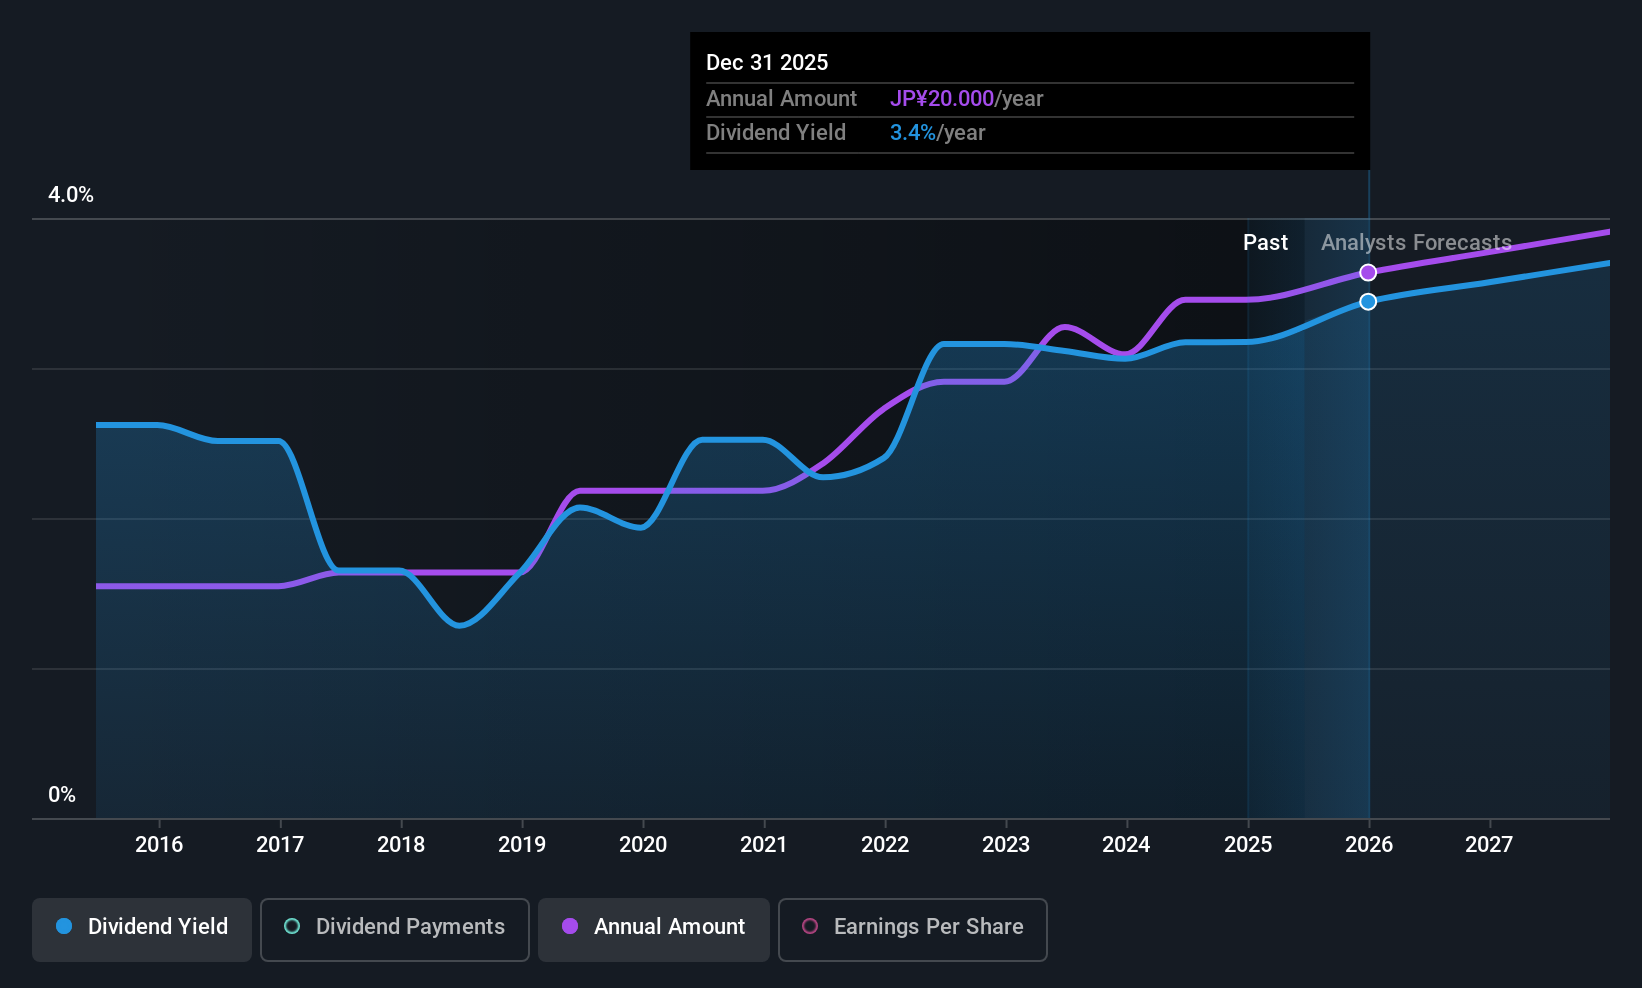
Task: Click the purple Annual Amount legend dot
Action: 570,926
